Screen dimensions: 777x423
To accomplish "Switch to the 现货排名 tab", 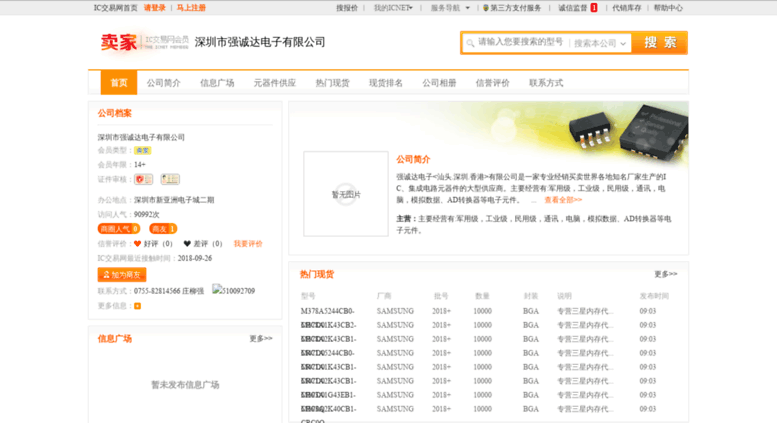I will pos(386,83).
